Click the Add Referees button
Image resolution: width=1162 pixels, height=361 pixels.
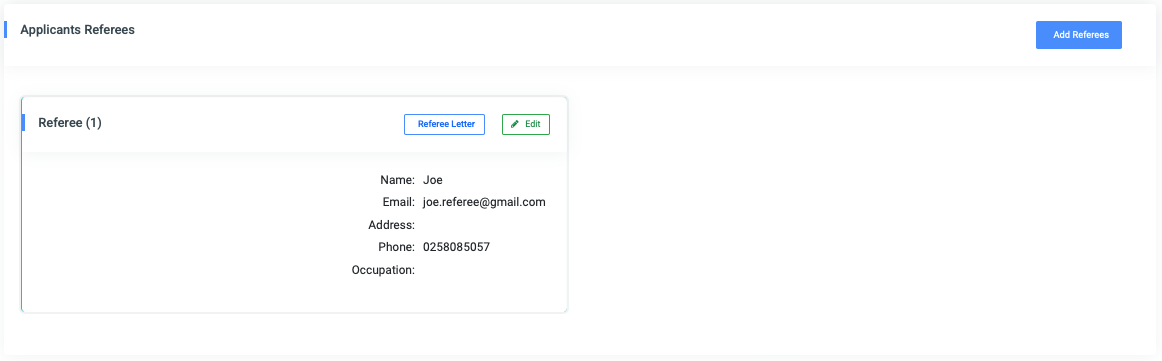pyautogui.click(x=1078, y=35)
